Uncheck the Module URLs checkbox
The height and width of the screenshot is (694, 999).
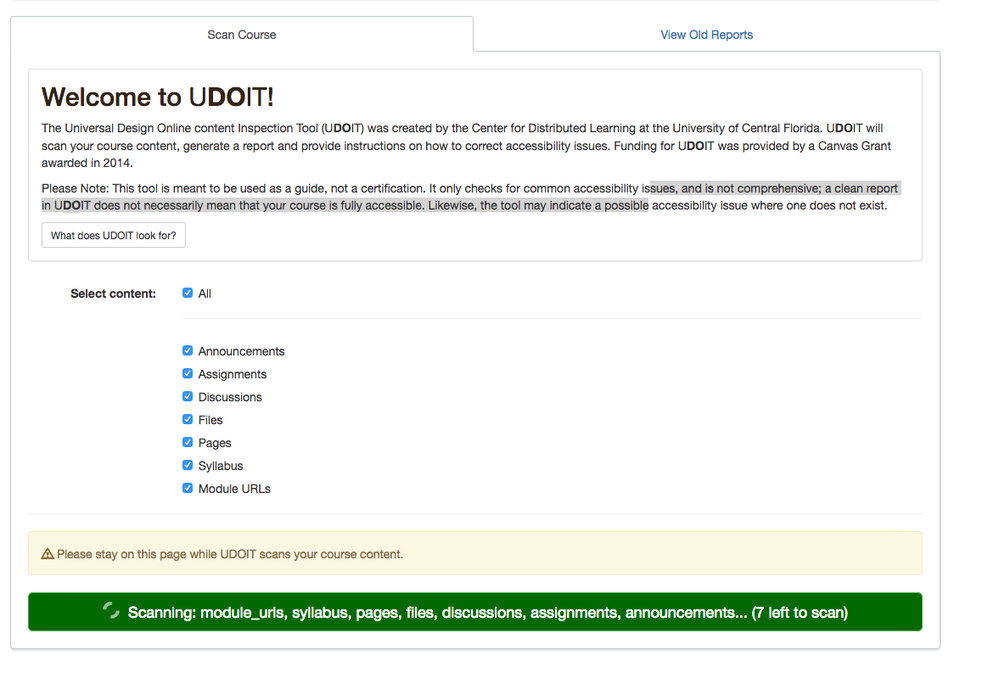point(187,488)
